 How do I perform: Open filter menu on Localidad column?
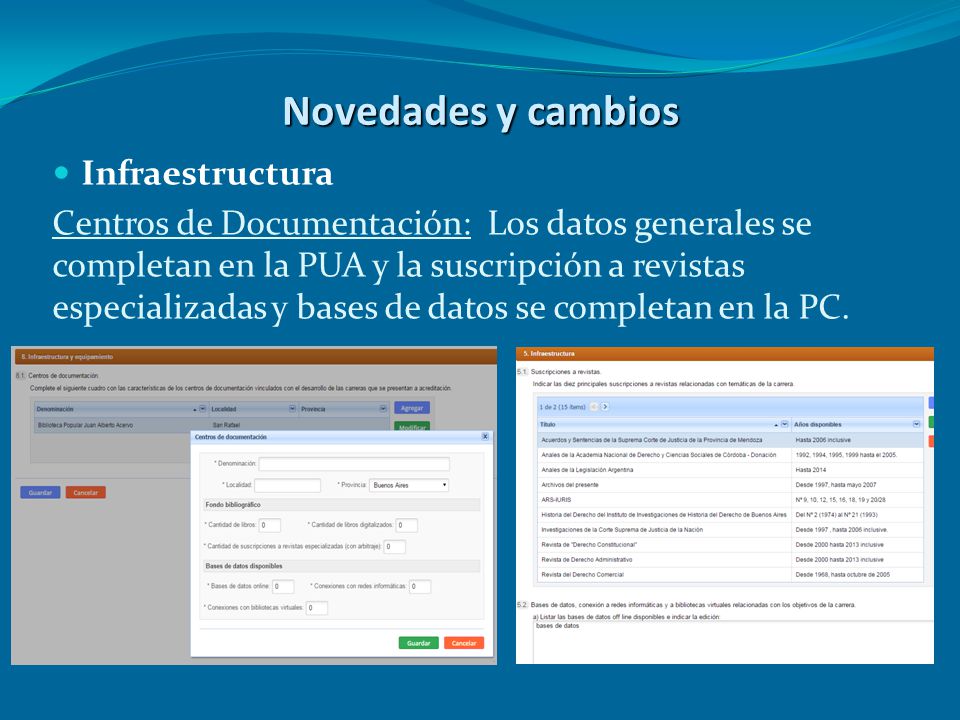[292, 408]
